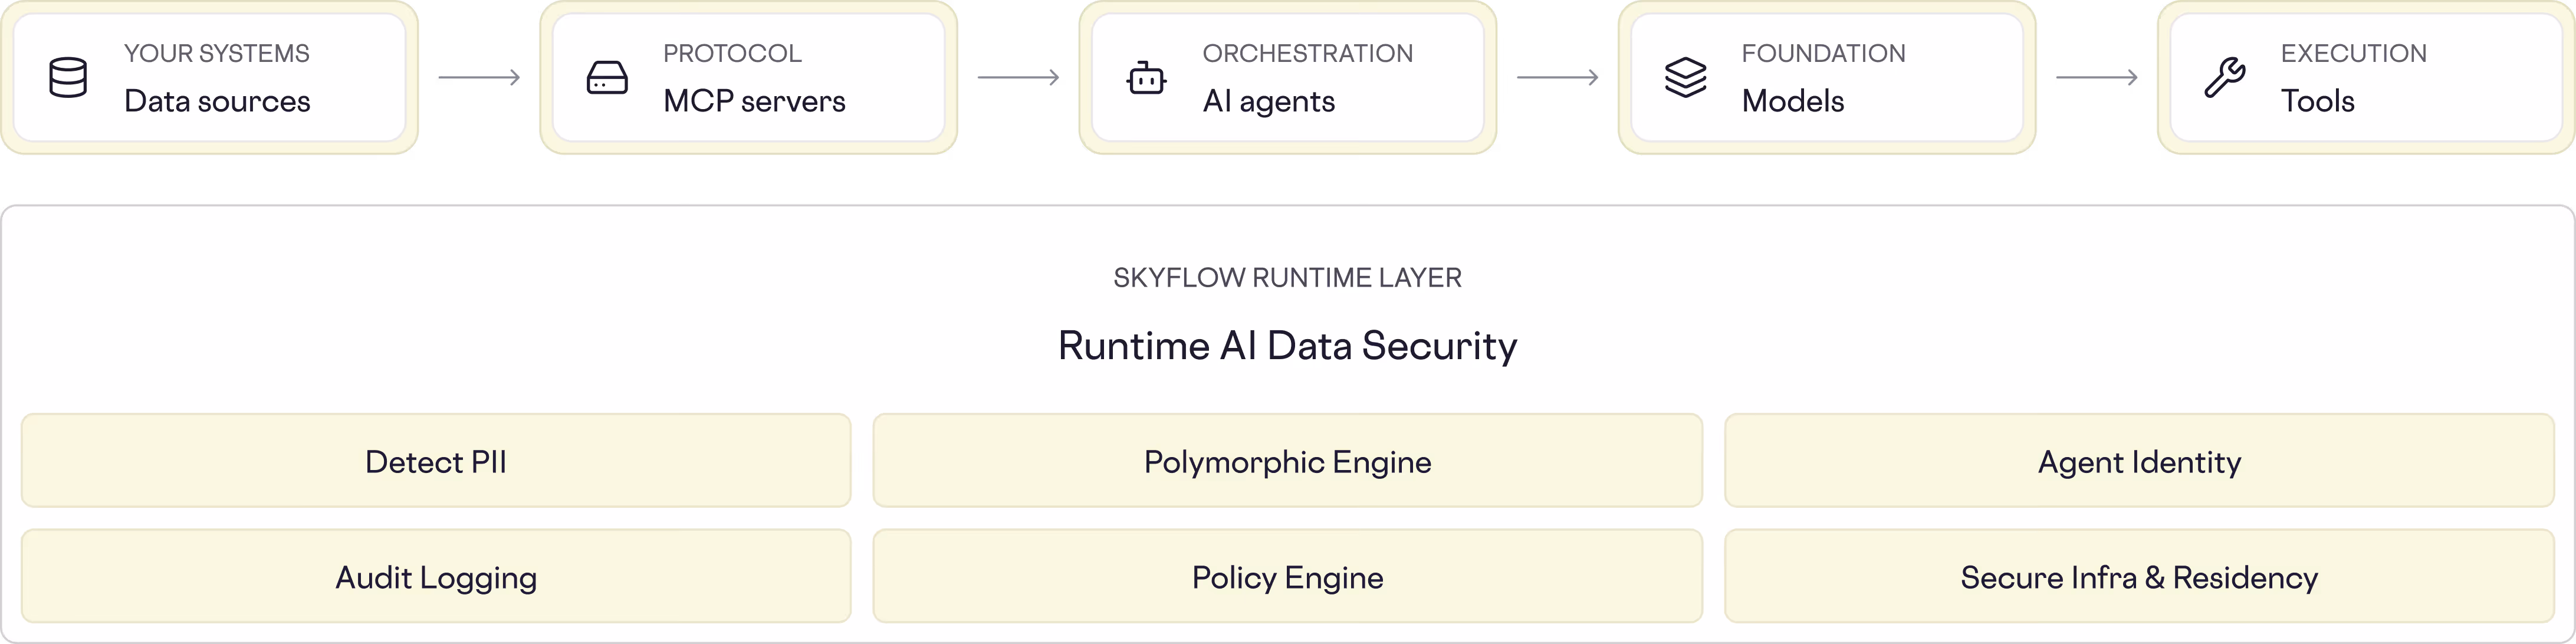Click arrow between MCP servers and AI agents
This screenshot has width=2576, height=644.
(x=1018, y=77)
